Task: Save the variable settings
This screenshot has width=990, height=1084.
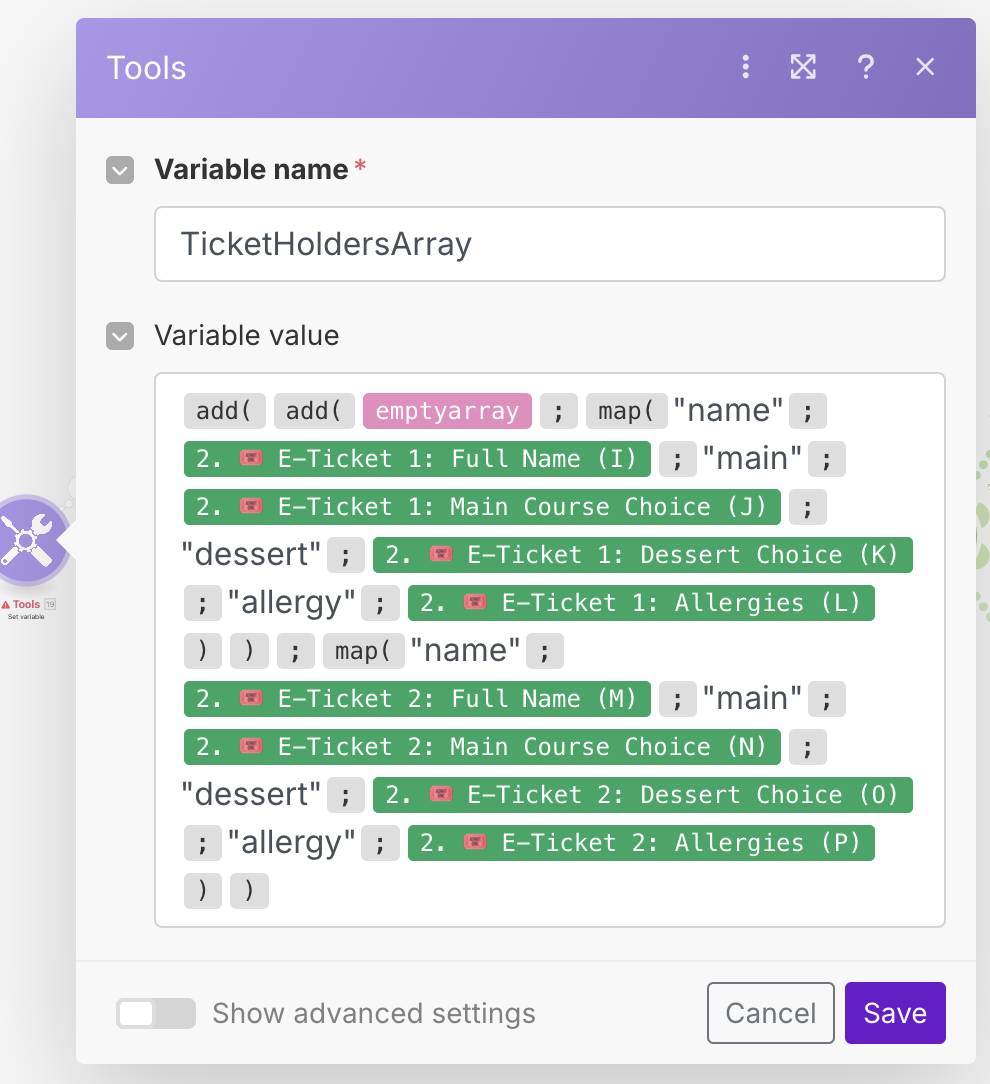Action: [x=895, y=1013]
